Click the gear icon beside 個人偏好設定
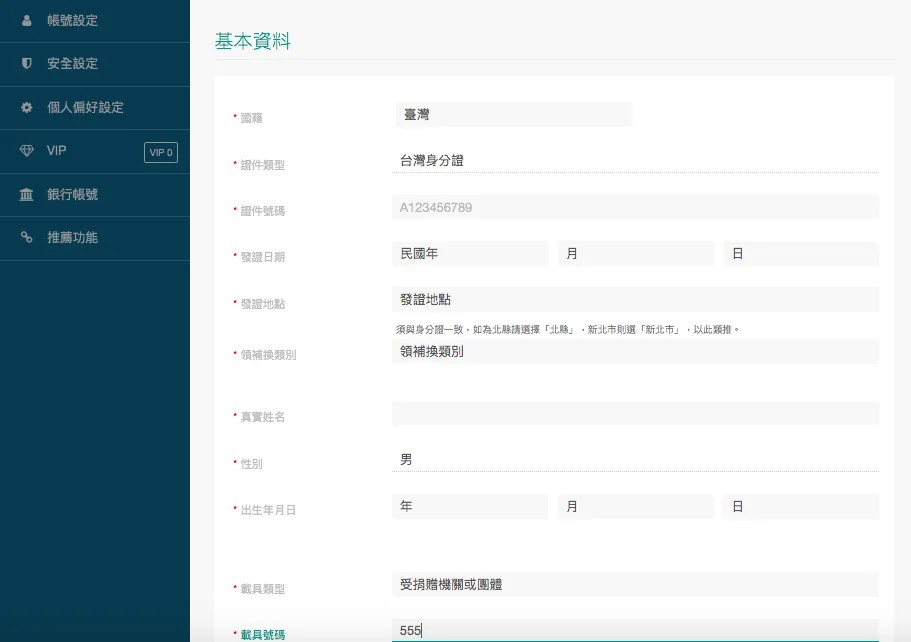Viewport: 911px width, 642px height. pos(26,107)
